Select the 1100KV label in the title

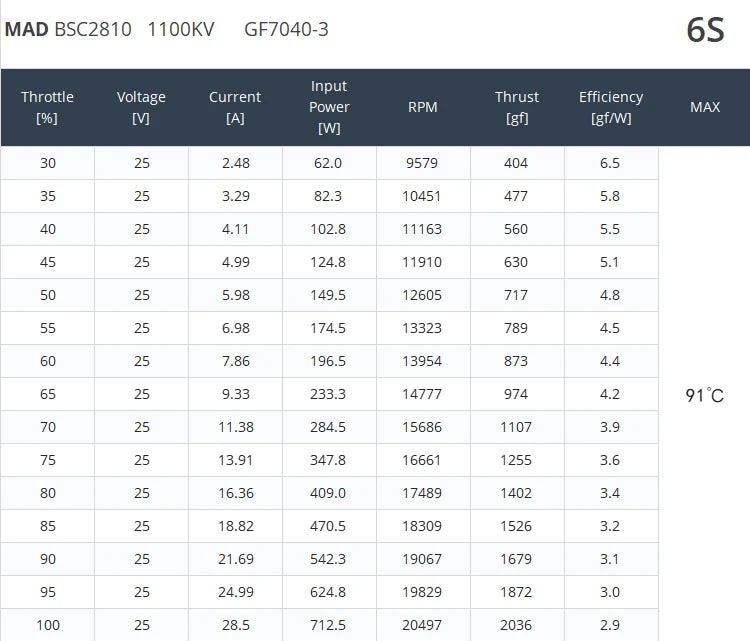click(182, 29)
